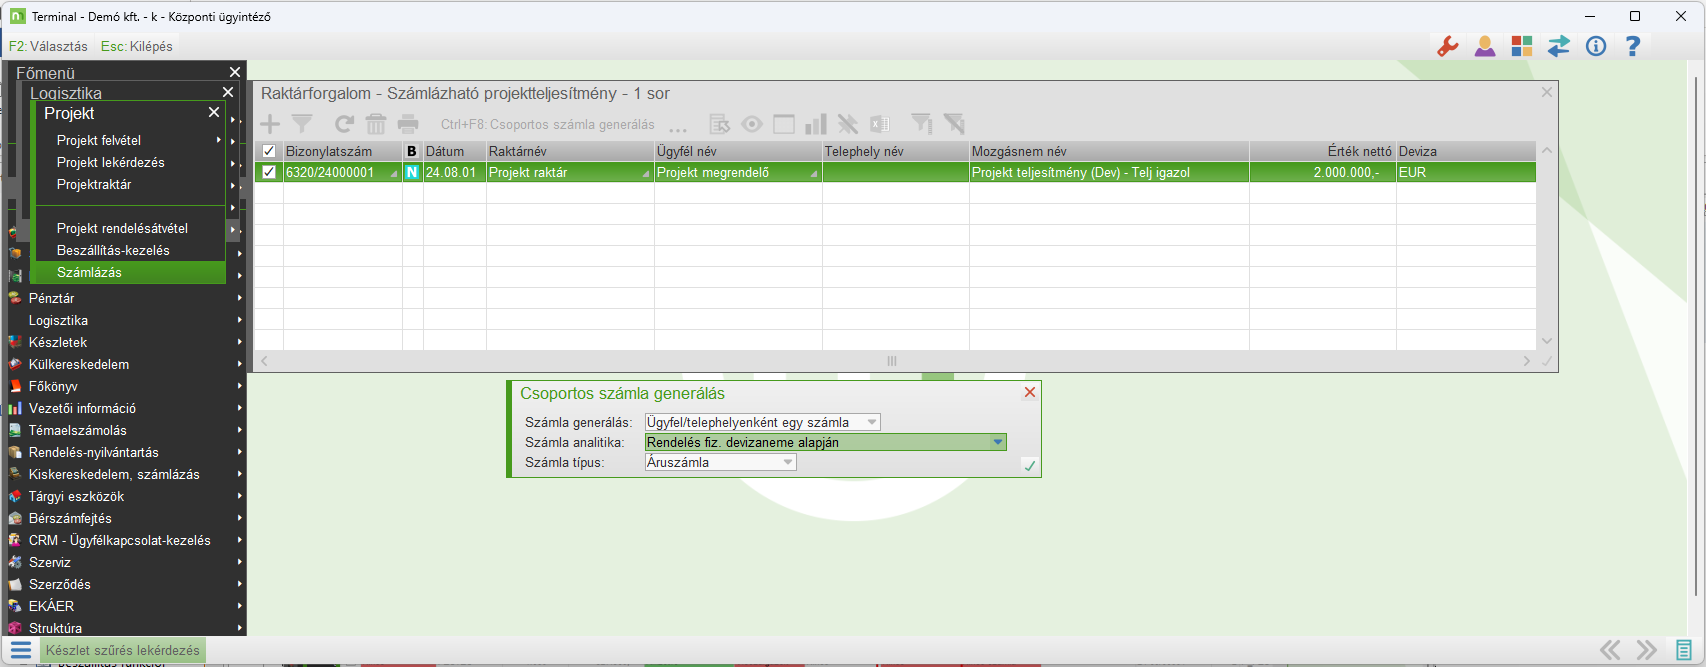Uncheck the row 6320/24000001 checkbox

point(269,172)
